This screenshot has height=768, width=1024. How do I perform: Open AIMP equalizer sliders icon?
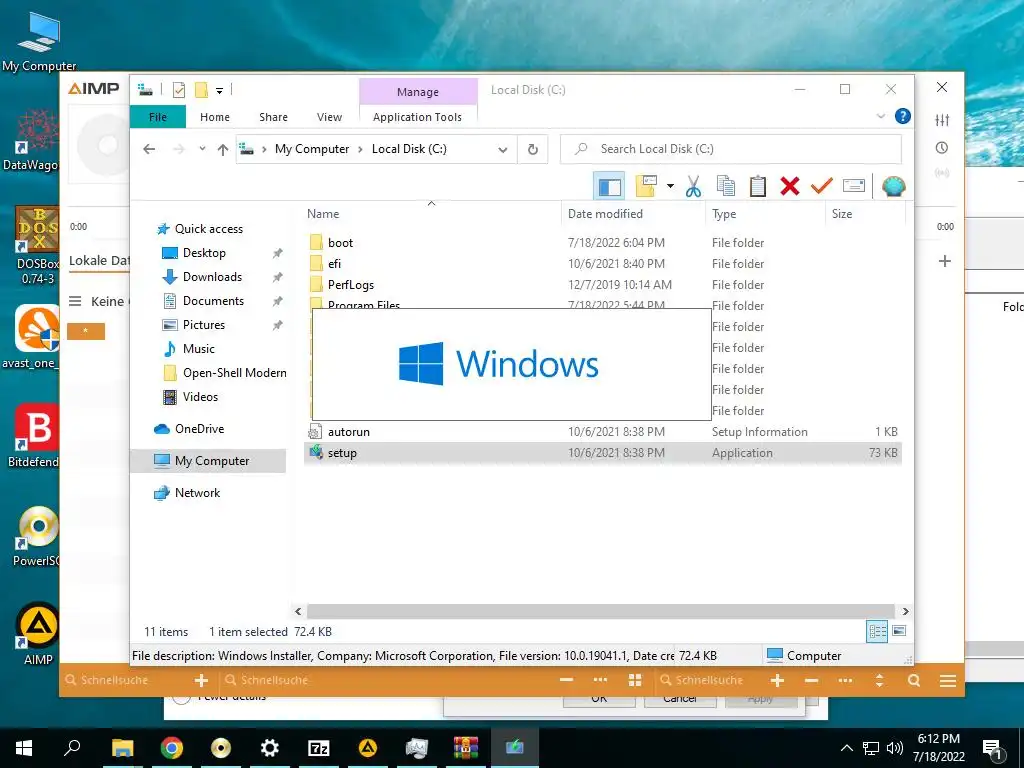tap(942, 120)
